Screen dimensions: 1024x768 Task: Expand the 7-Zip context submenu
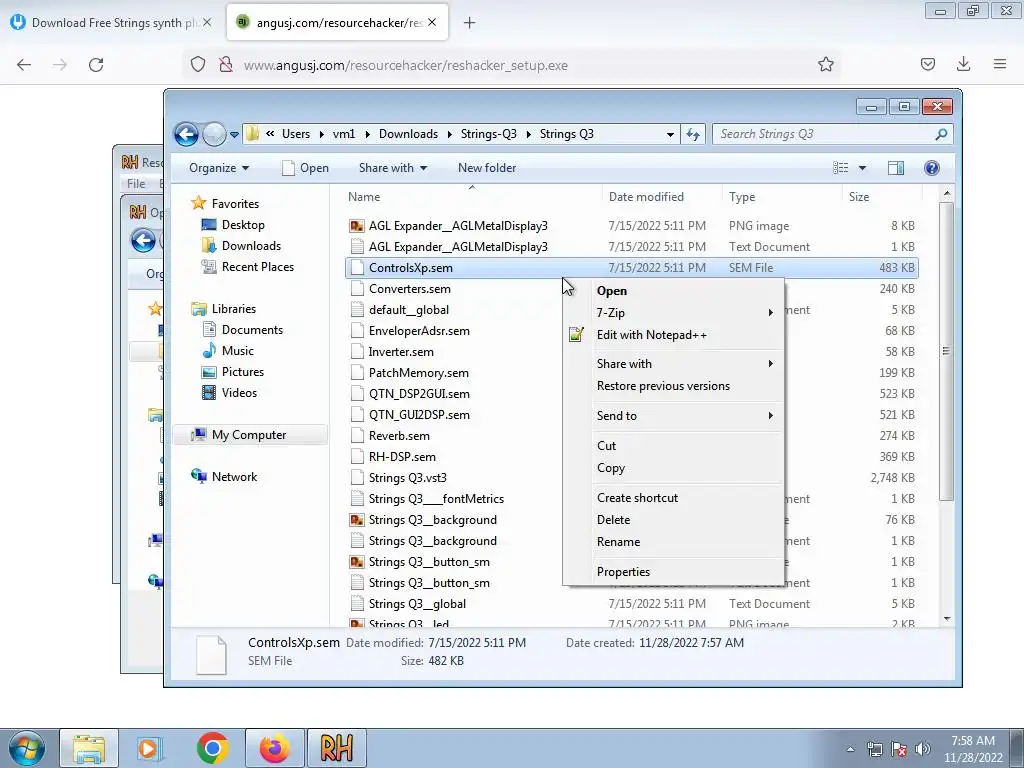(x=675, y=313)
